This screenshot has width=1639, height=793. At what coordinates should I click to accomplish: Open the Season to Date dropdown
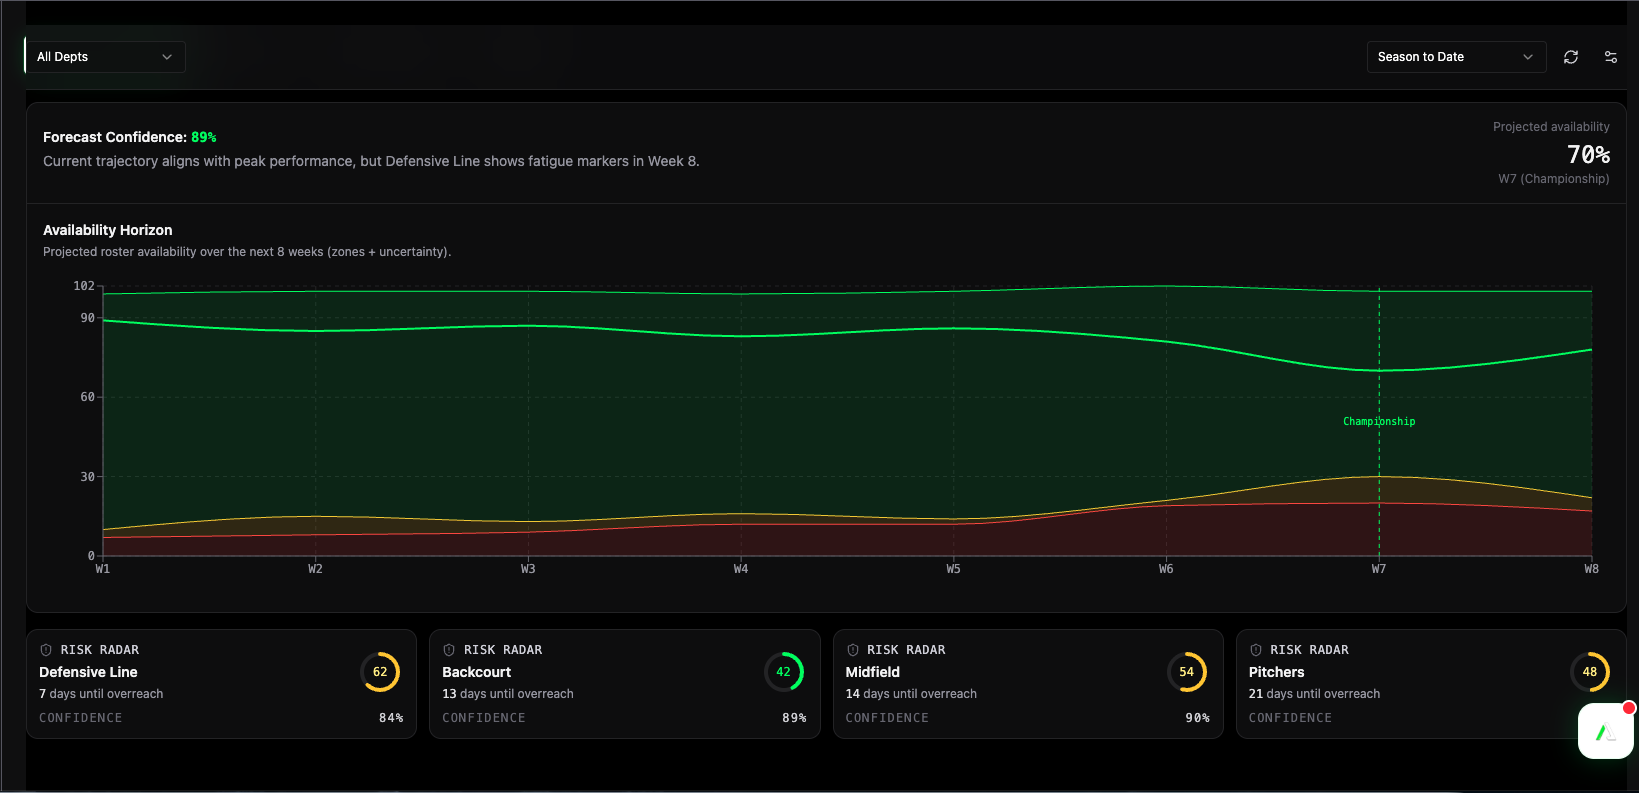(x=1456, y=57)
